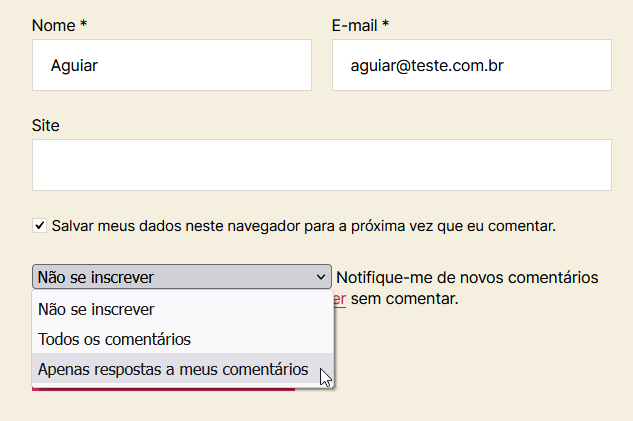The height and width of the screenshot is (421, 633).
Task: Click the chevron arrow on the subscription dropdown
Action: pyautogui.click(x=320, y=277)
